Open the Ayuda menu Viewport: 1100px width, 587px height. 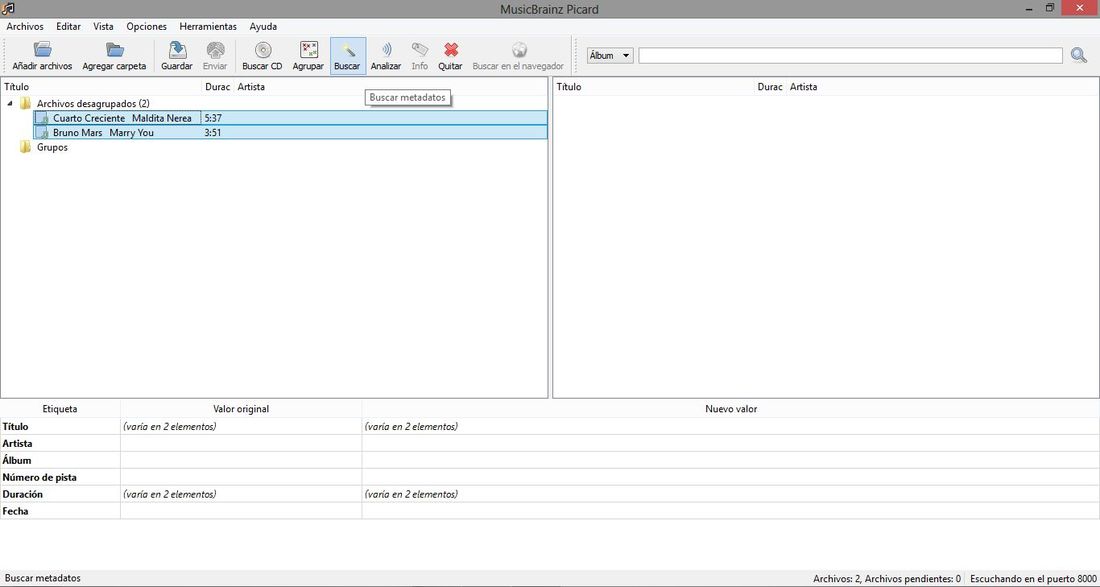(263, 27)
